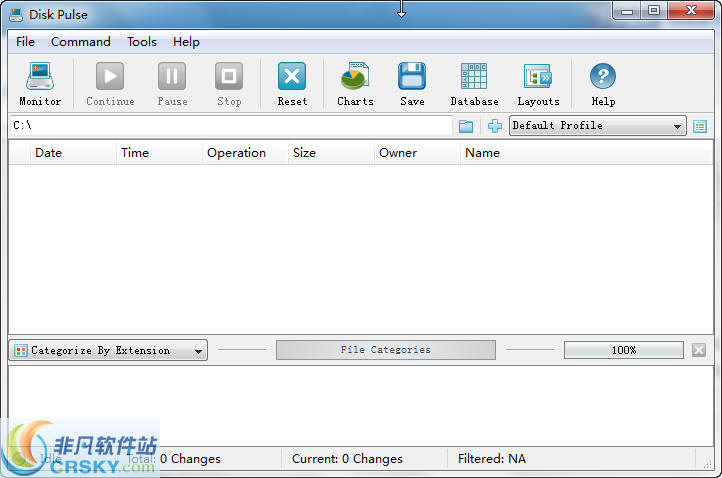Minimize the Disk Pulse window
Image resolution: width=722 pixels, height=478 pixels.
point(627,10)
